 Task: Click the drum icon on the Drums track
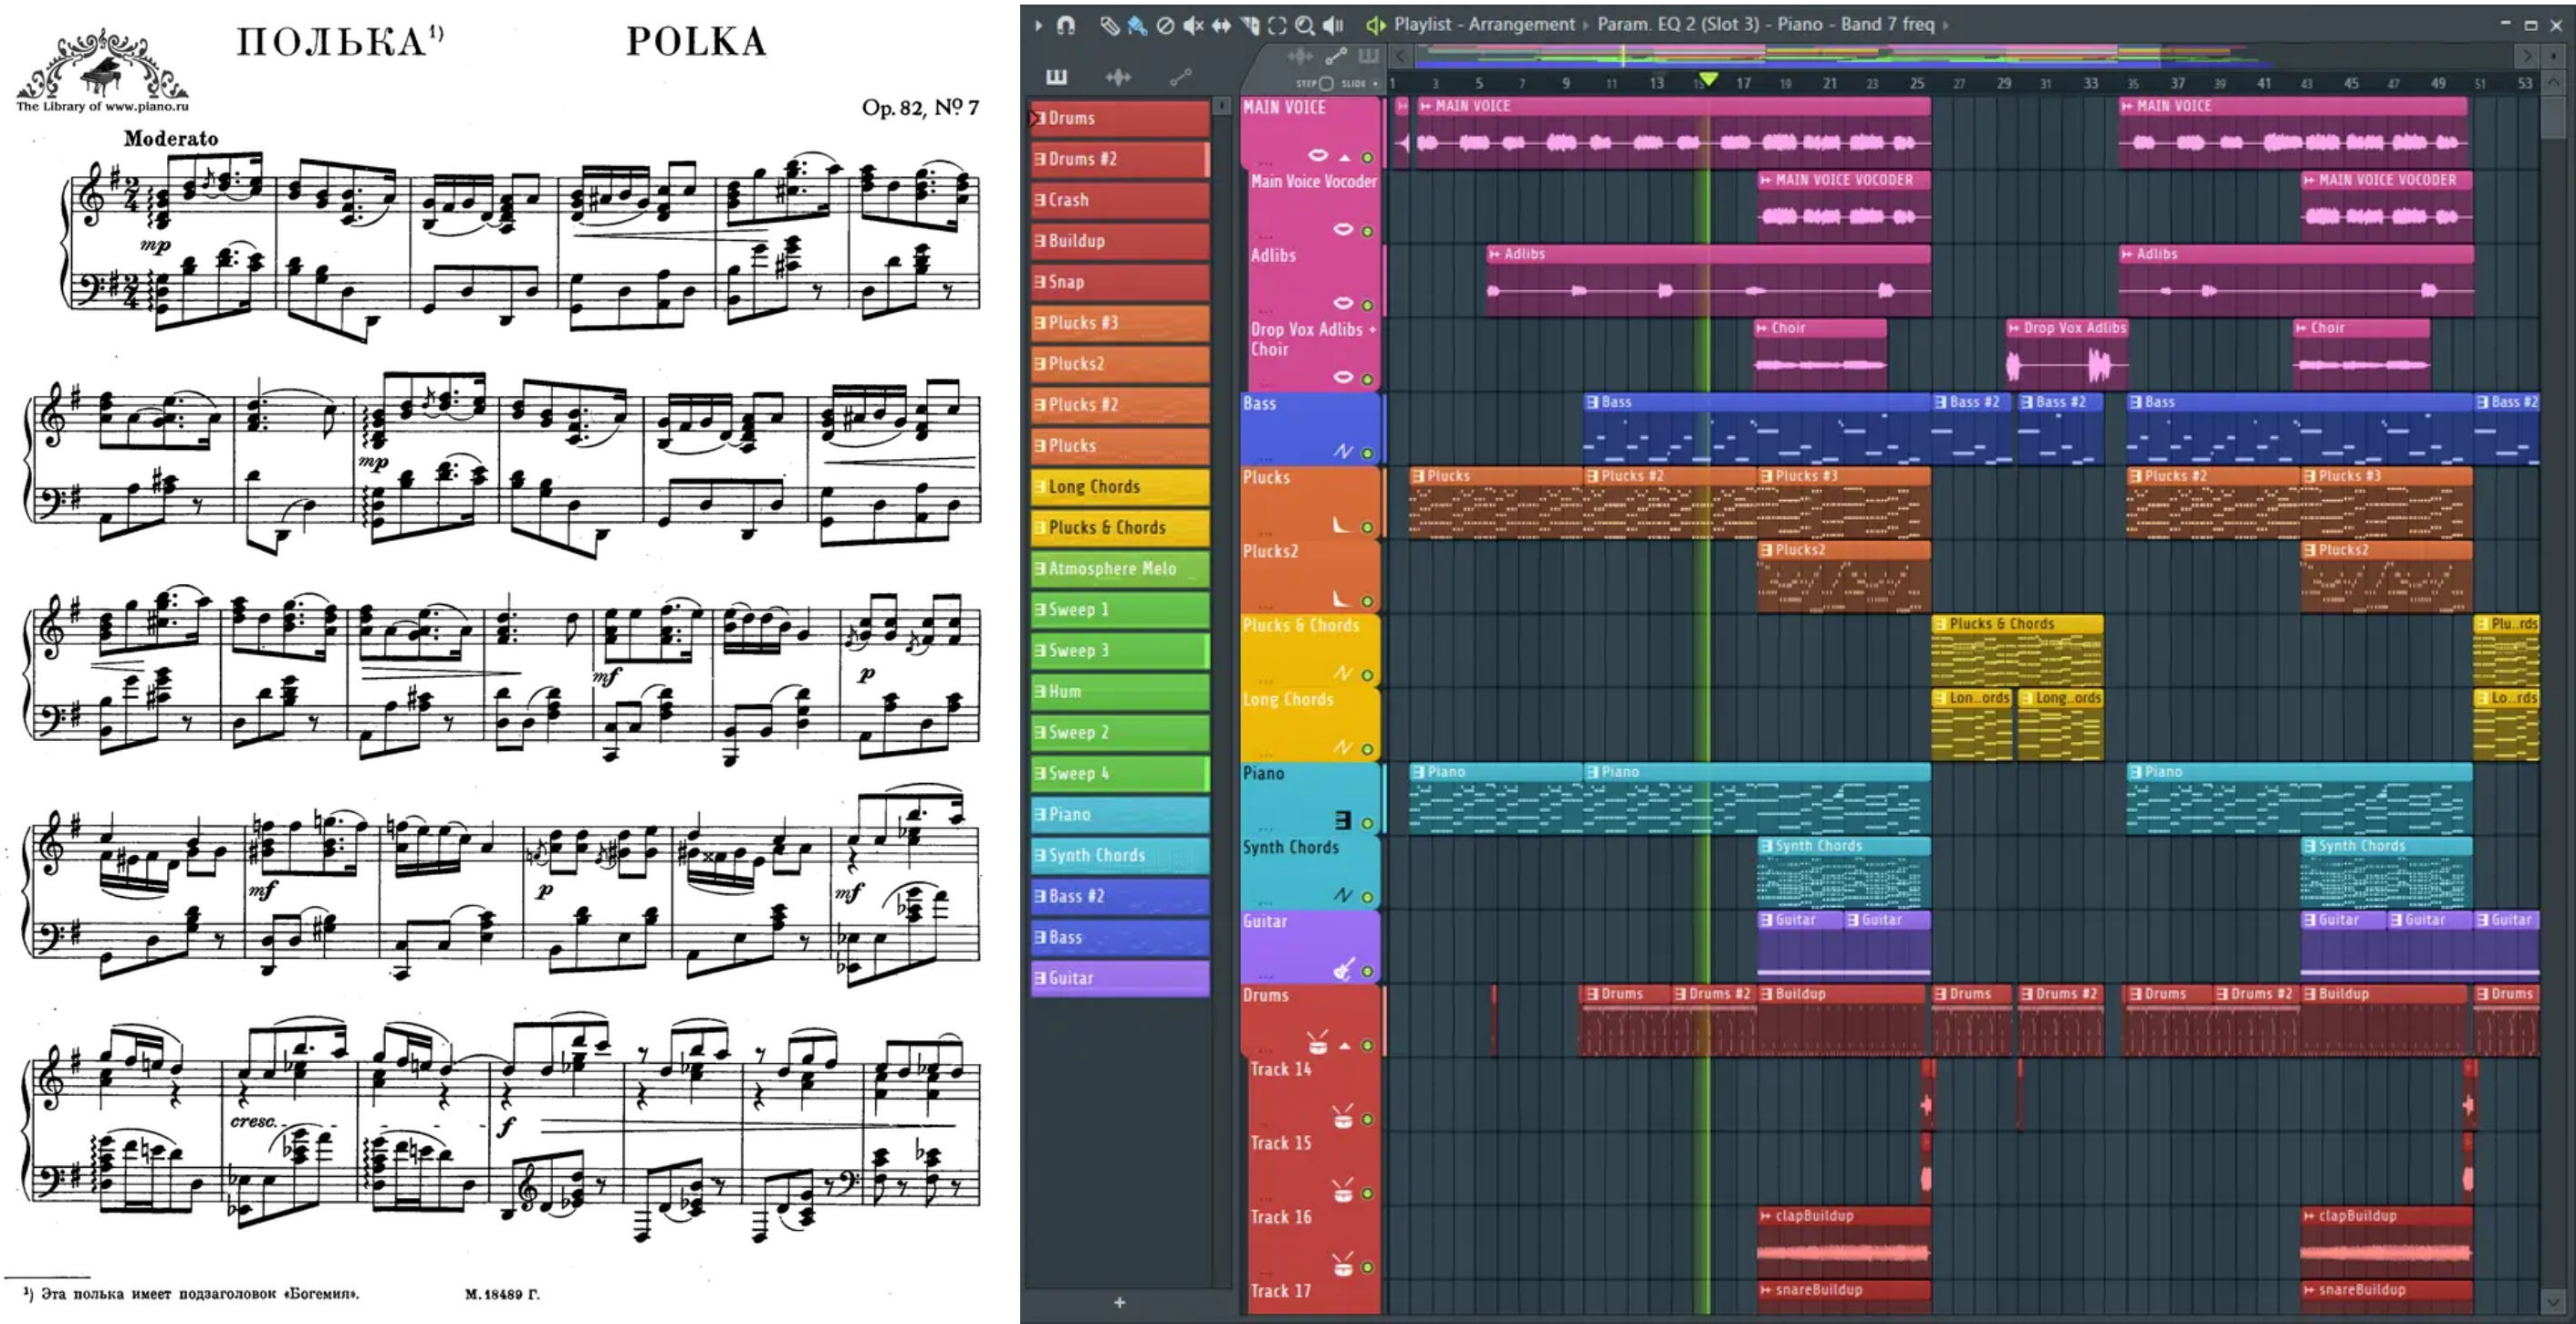1318,1043
